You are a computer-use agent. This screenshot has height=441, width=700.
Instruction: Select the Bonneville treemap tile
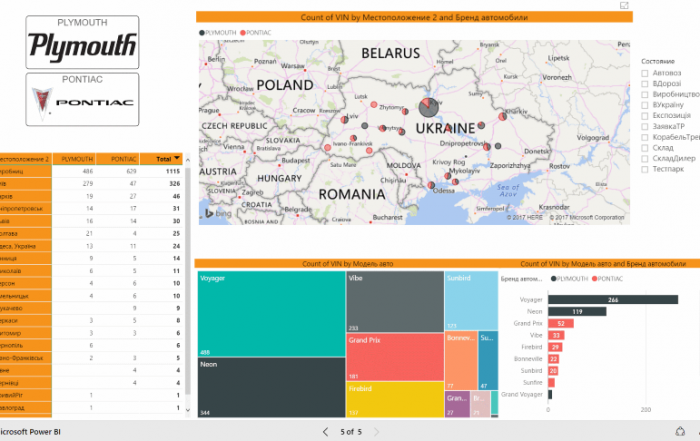(x=461, y=361)
